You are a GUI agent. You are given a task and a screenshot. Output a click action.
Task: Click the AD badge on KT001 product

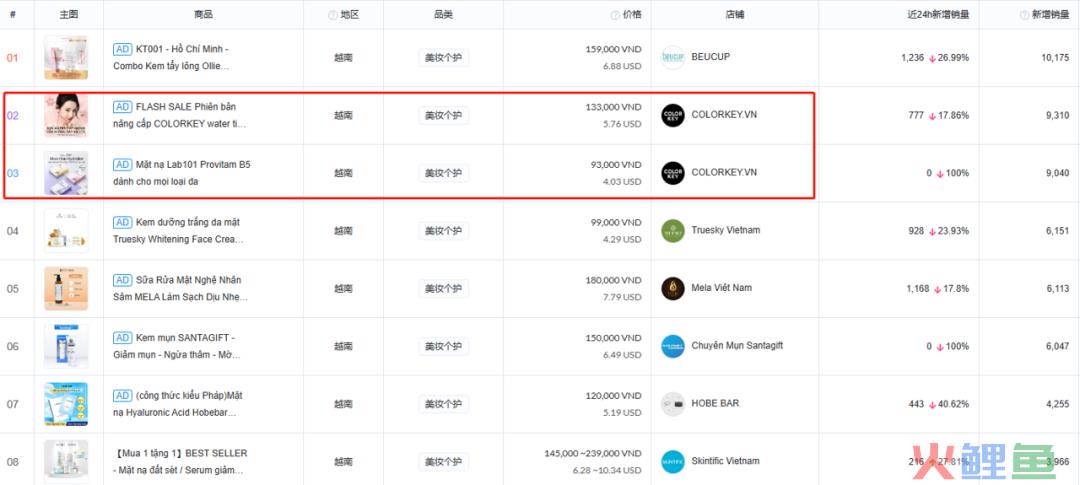pyautogui.click(x=123, y=49)
